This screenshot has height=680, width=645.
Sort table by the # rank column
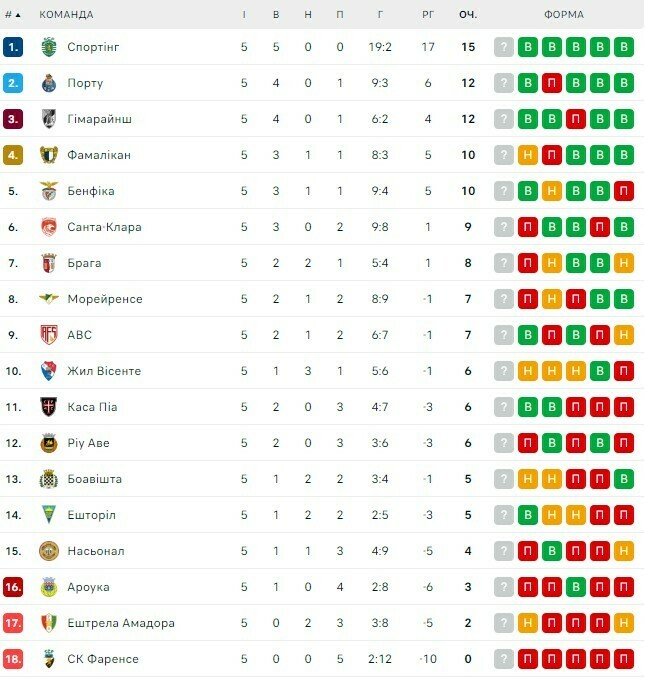(12, 15)
